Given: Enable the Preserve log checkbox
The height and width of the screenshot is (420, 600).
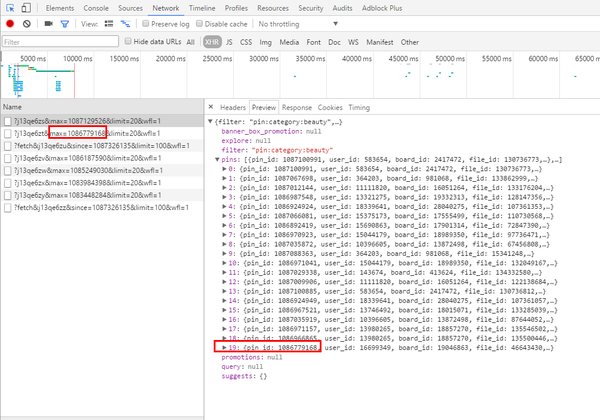Looking at the screenshot, I should pos(145,24).
